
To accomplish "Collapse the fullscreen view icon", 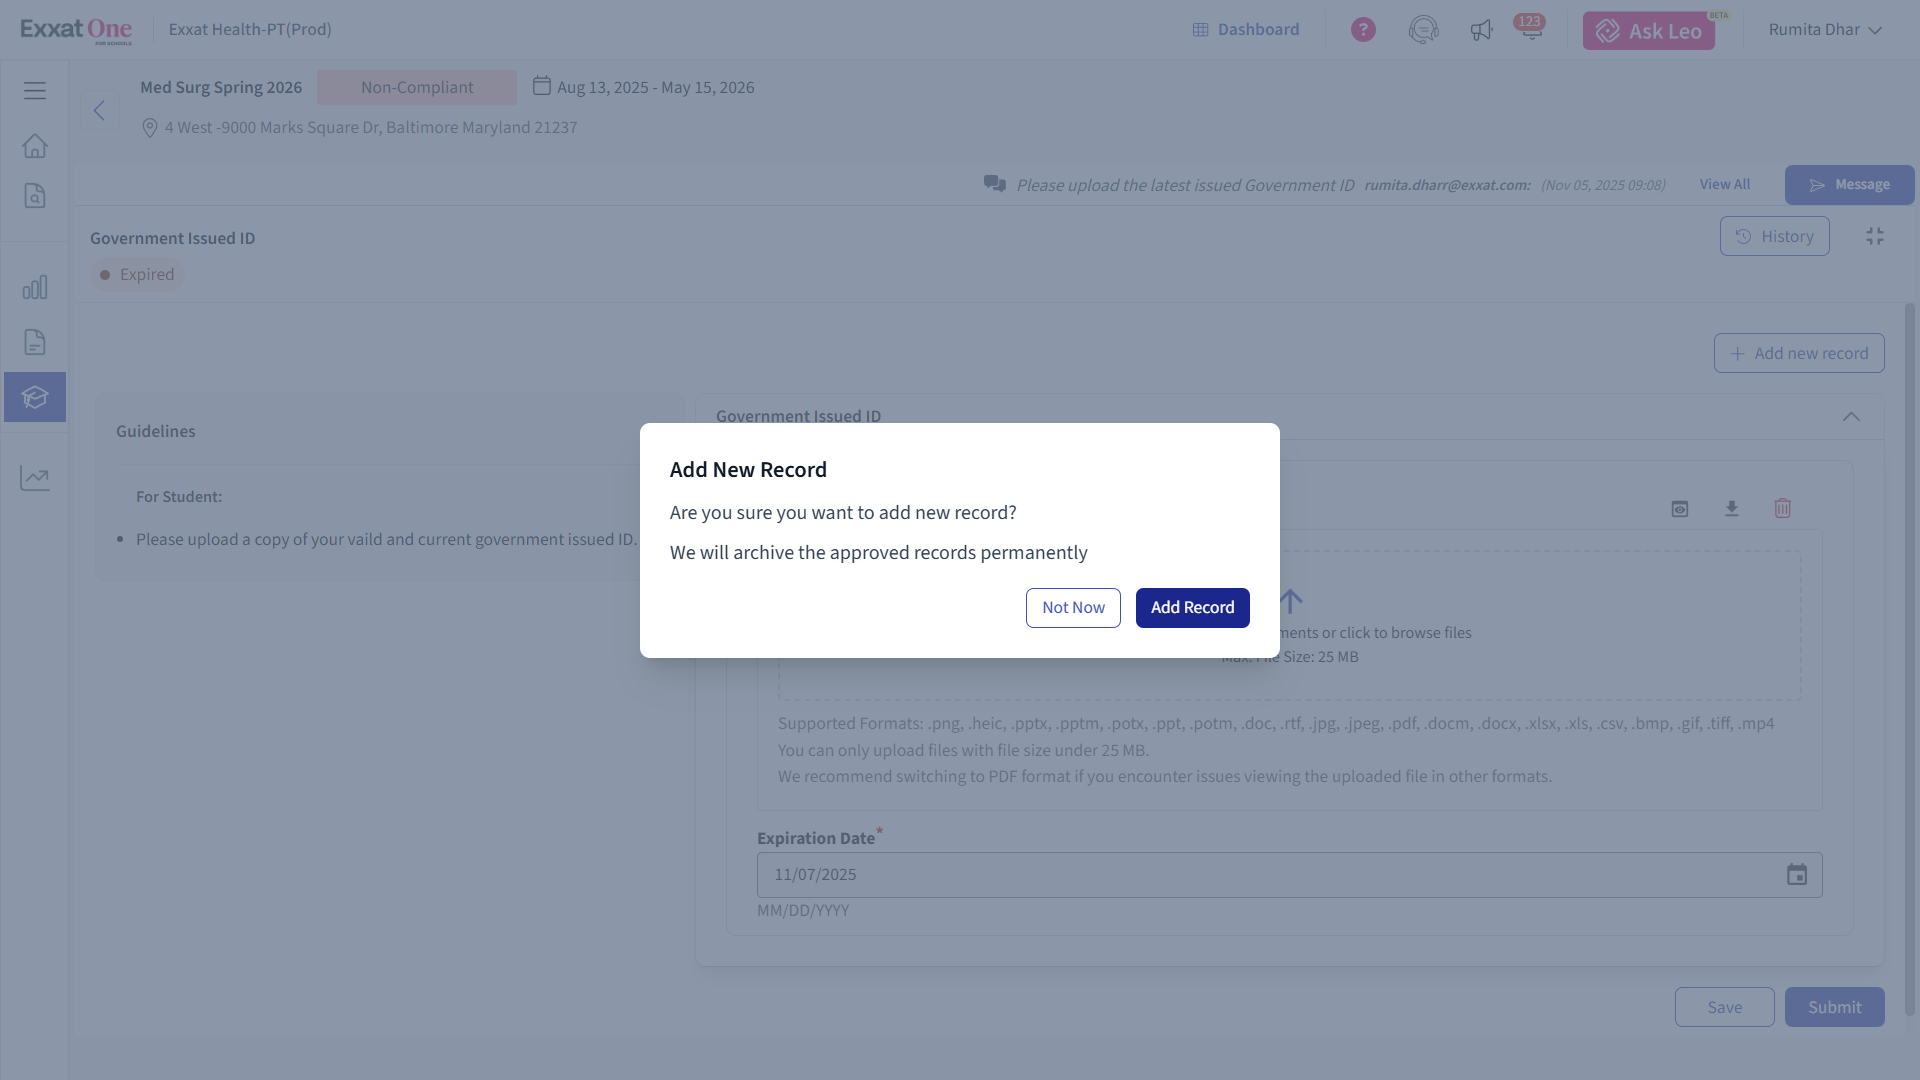I will pos(1875,236).
